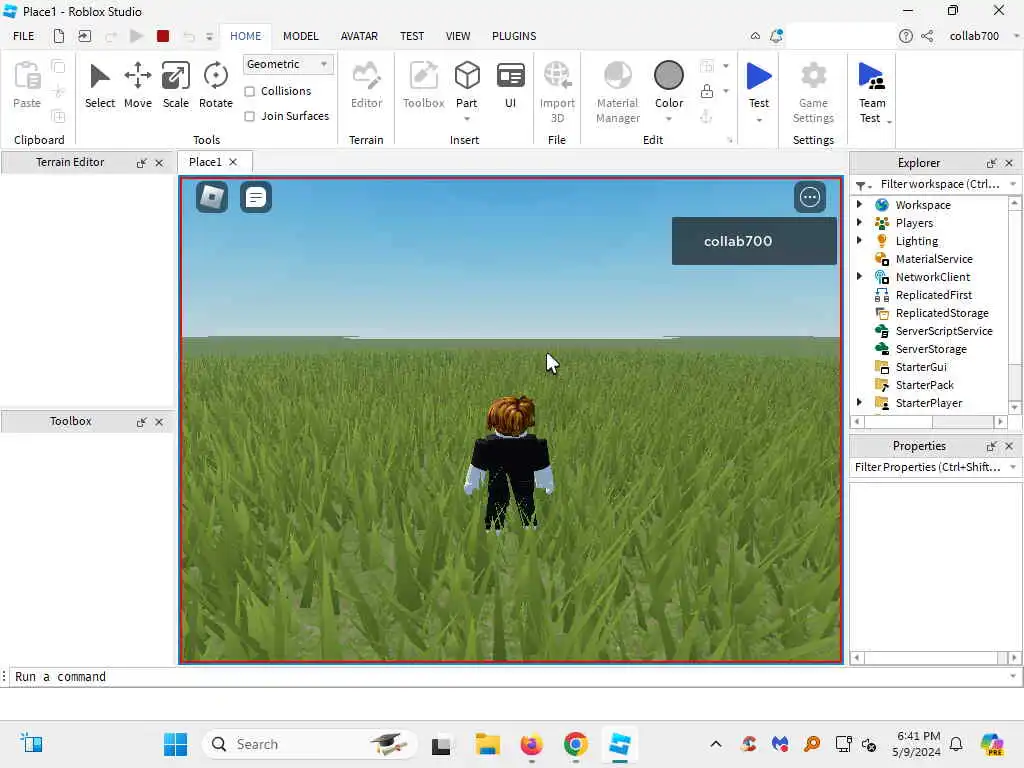
Task: Enable the Join Surfaces checkbox
Action: point(249,116)
